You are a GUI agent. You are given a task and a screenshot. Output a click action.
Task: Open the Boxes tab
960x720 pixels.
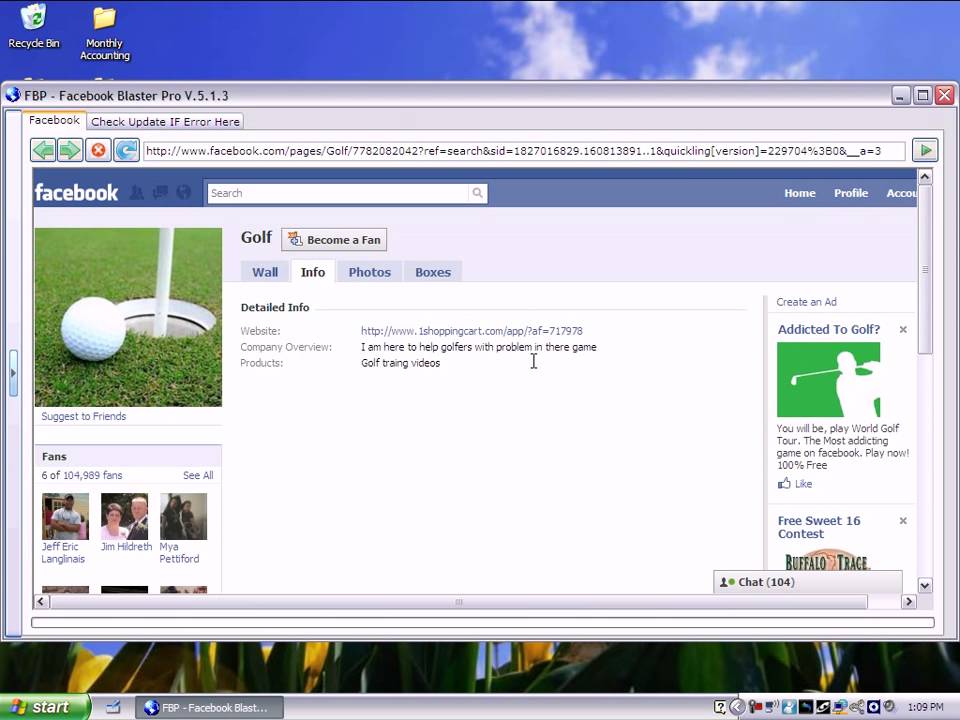[x=433, y=272]
